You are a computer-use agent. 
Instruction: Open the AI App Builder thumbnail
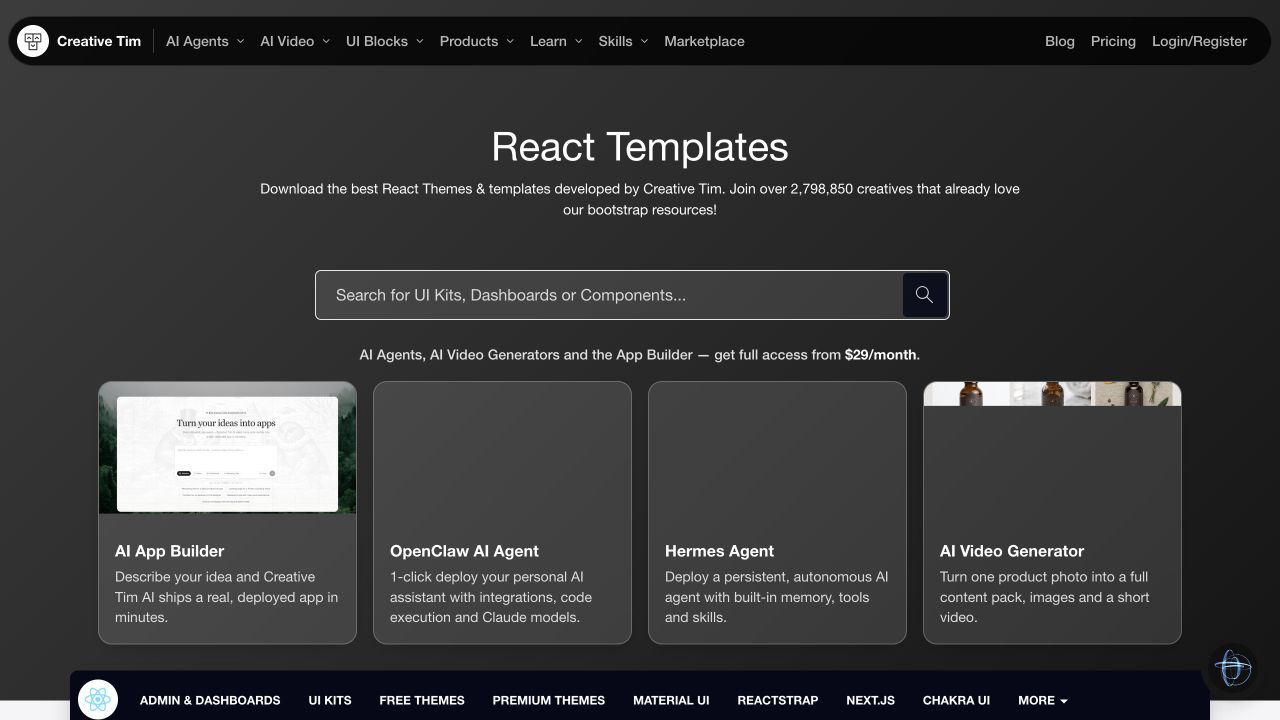[x=227, y=447]
